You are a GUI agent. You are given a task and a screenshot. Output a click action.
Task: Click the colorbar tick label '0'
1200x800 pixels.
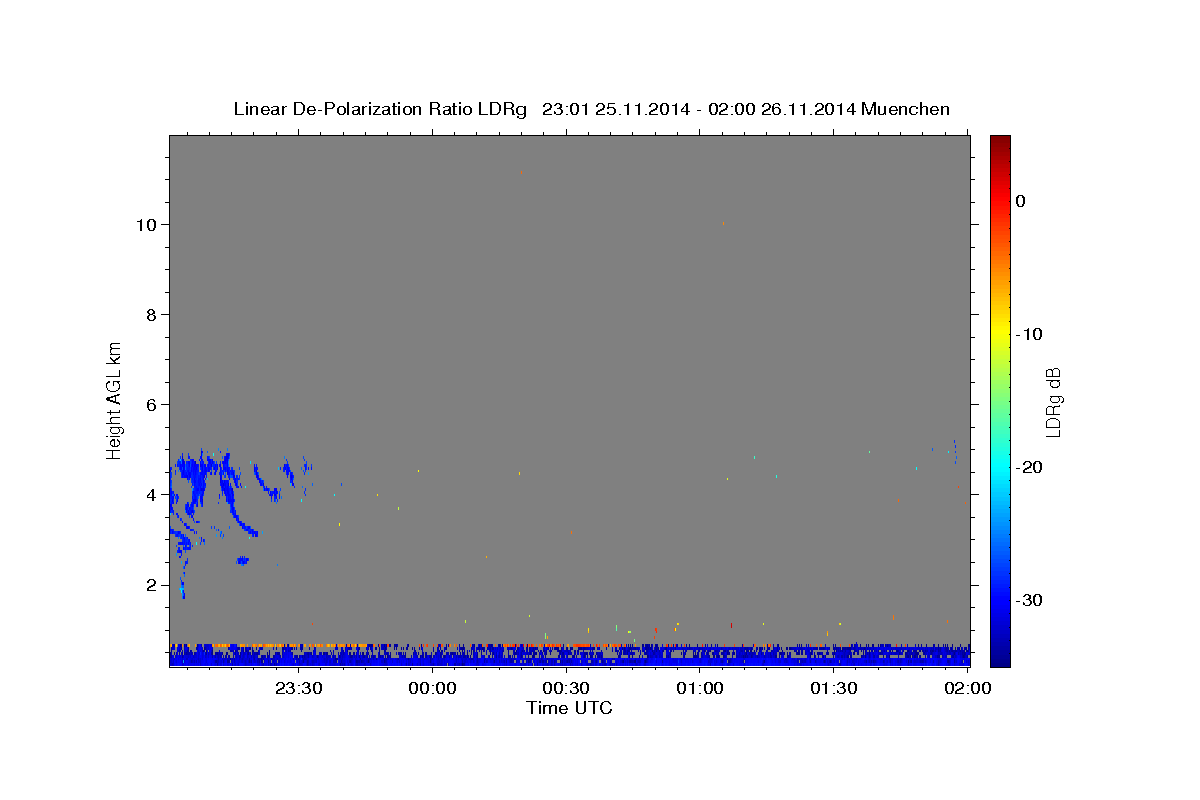click(x=1021, y=201)
